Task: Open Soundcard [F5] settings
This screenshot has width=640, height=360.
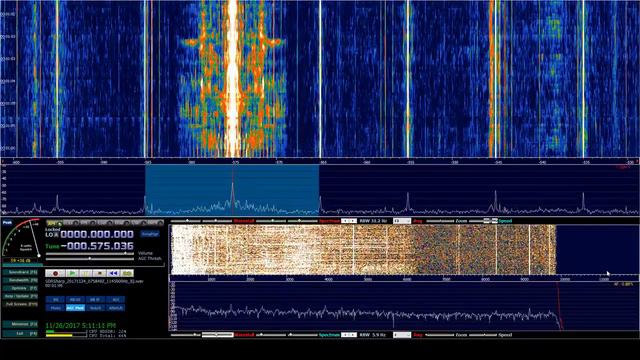Action: tap(20, 272)
